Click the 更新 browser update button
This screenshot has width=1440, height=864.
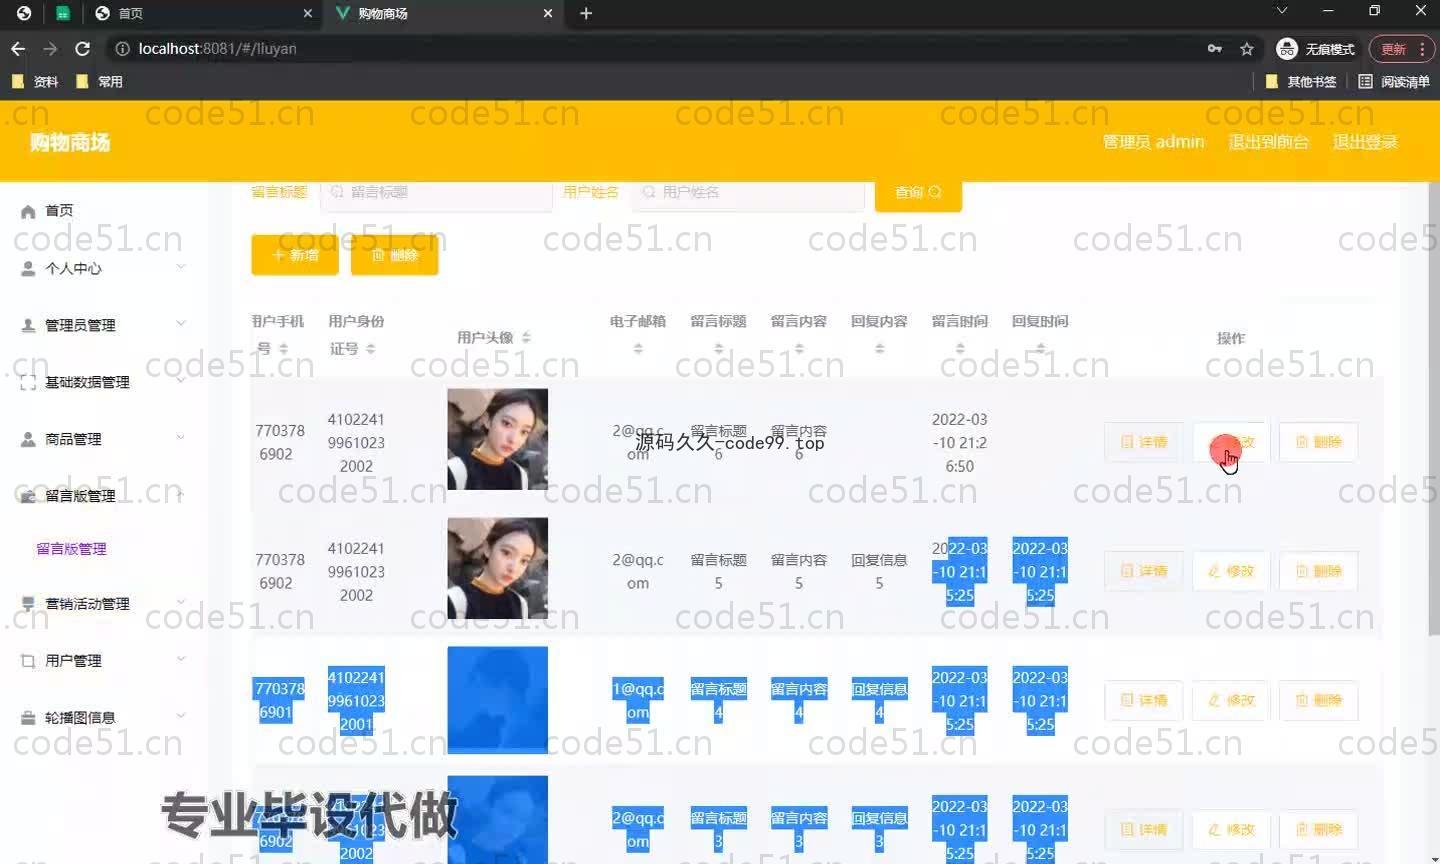click(x=1402, y=49)
